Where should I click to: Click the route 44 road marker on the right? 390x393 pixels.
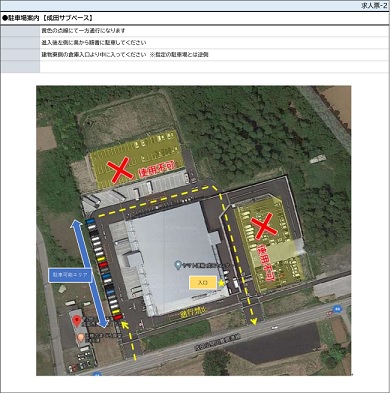pos(337,309)
